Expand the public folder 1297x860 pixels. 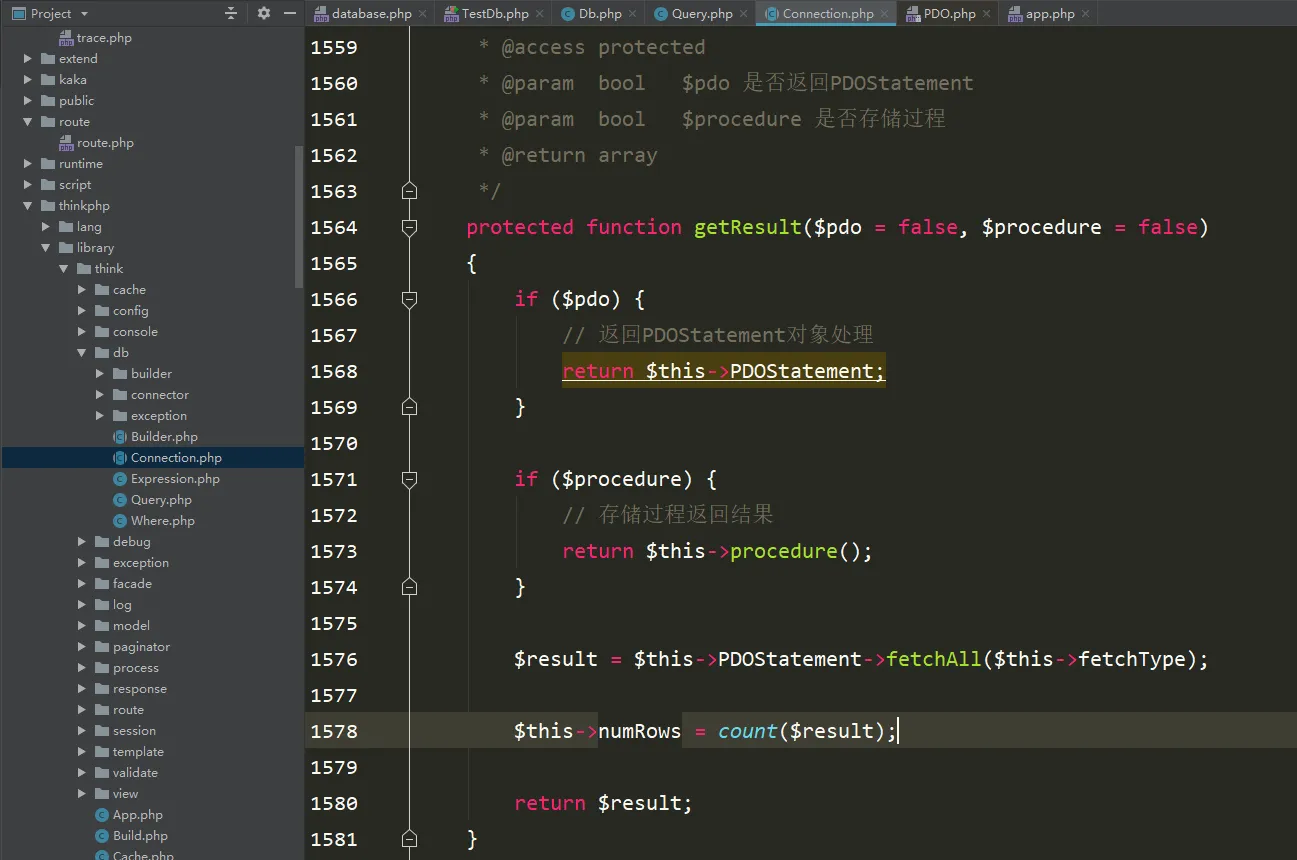(28, 101)
